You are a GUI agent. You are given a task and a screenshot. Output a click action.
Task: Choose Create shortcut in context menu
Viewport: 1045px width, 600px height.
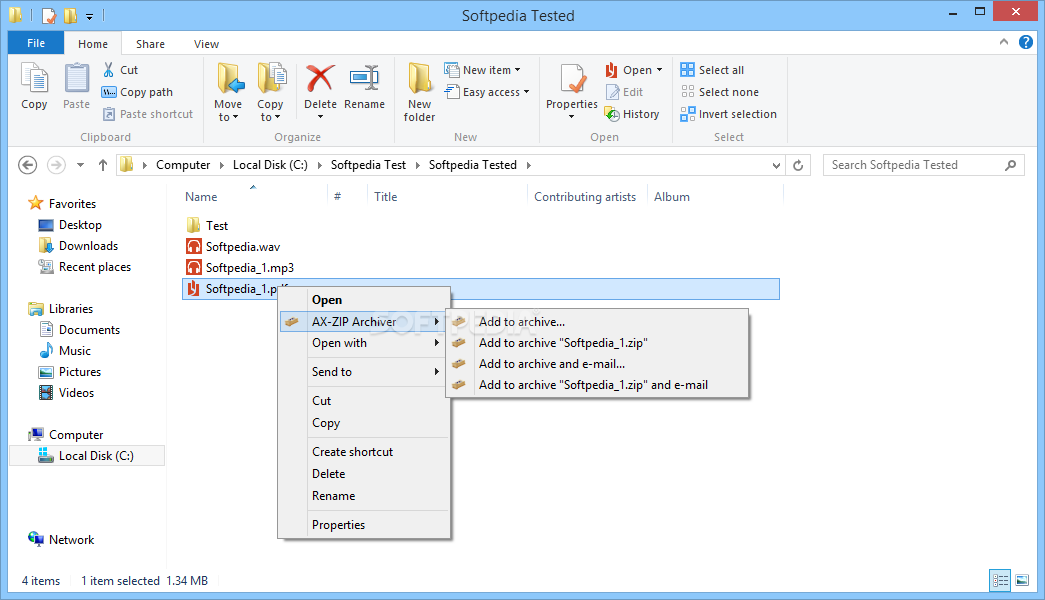[364, 452]
